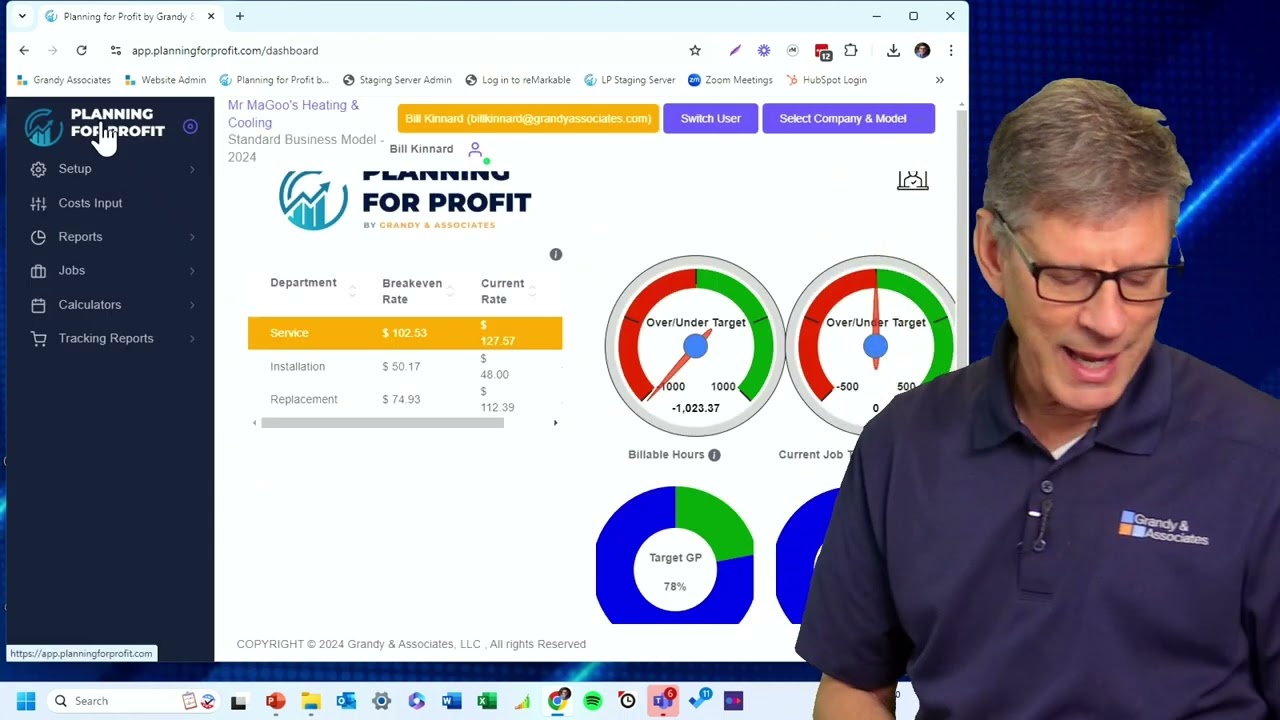1280x720 pixels.
Task: Click the Calculators calendar icon
Action: 38,305
